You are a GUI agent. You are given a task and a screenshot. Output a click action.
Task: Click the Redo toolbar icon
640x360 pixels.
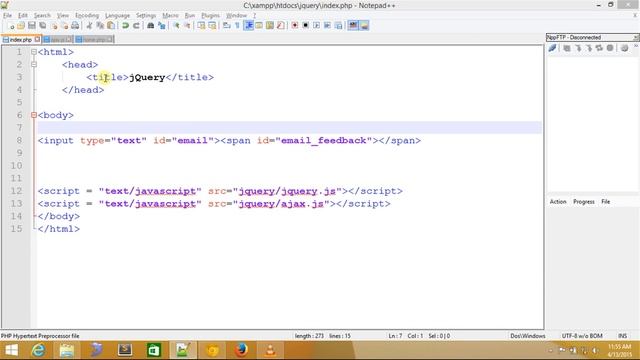[136, 26]
